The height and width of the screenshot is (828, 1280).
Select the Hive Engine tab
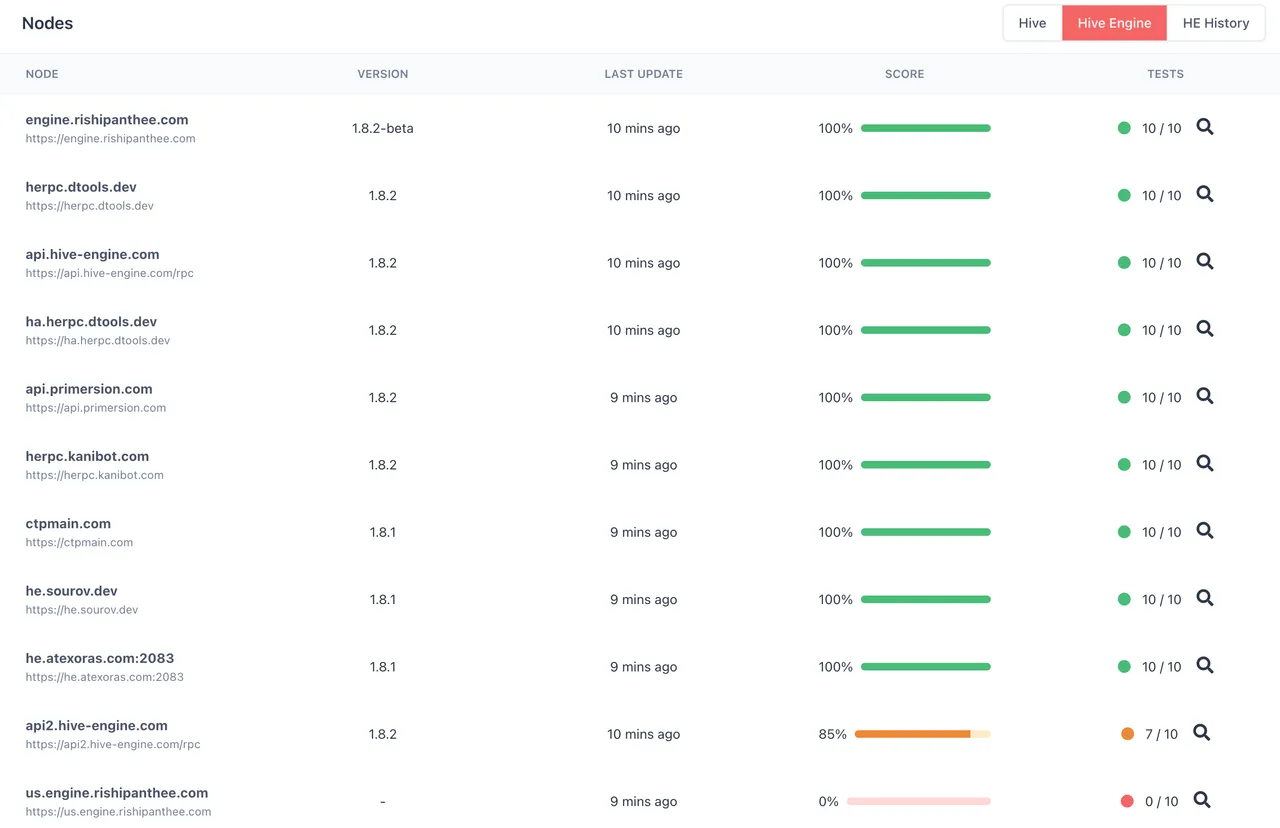pyautogui.click(x=1114, y=23)
